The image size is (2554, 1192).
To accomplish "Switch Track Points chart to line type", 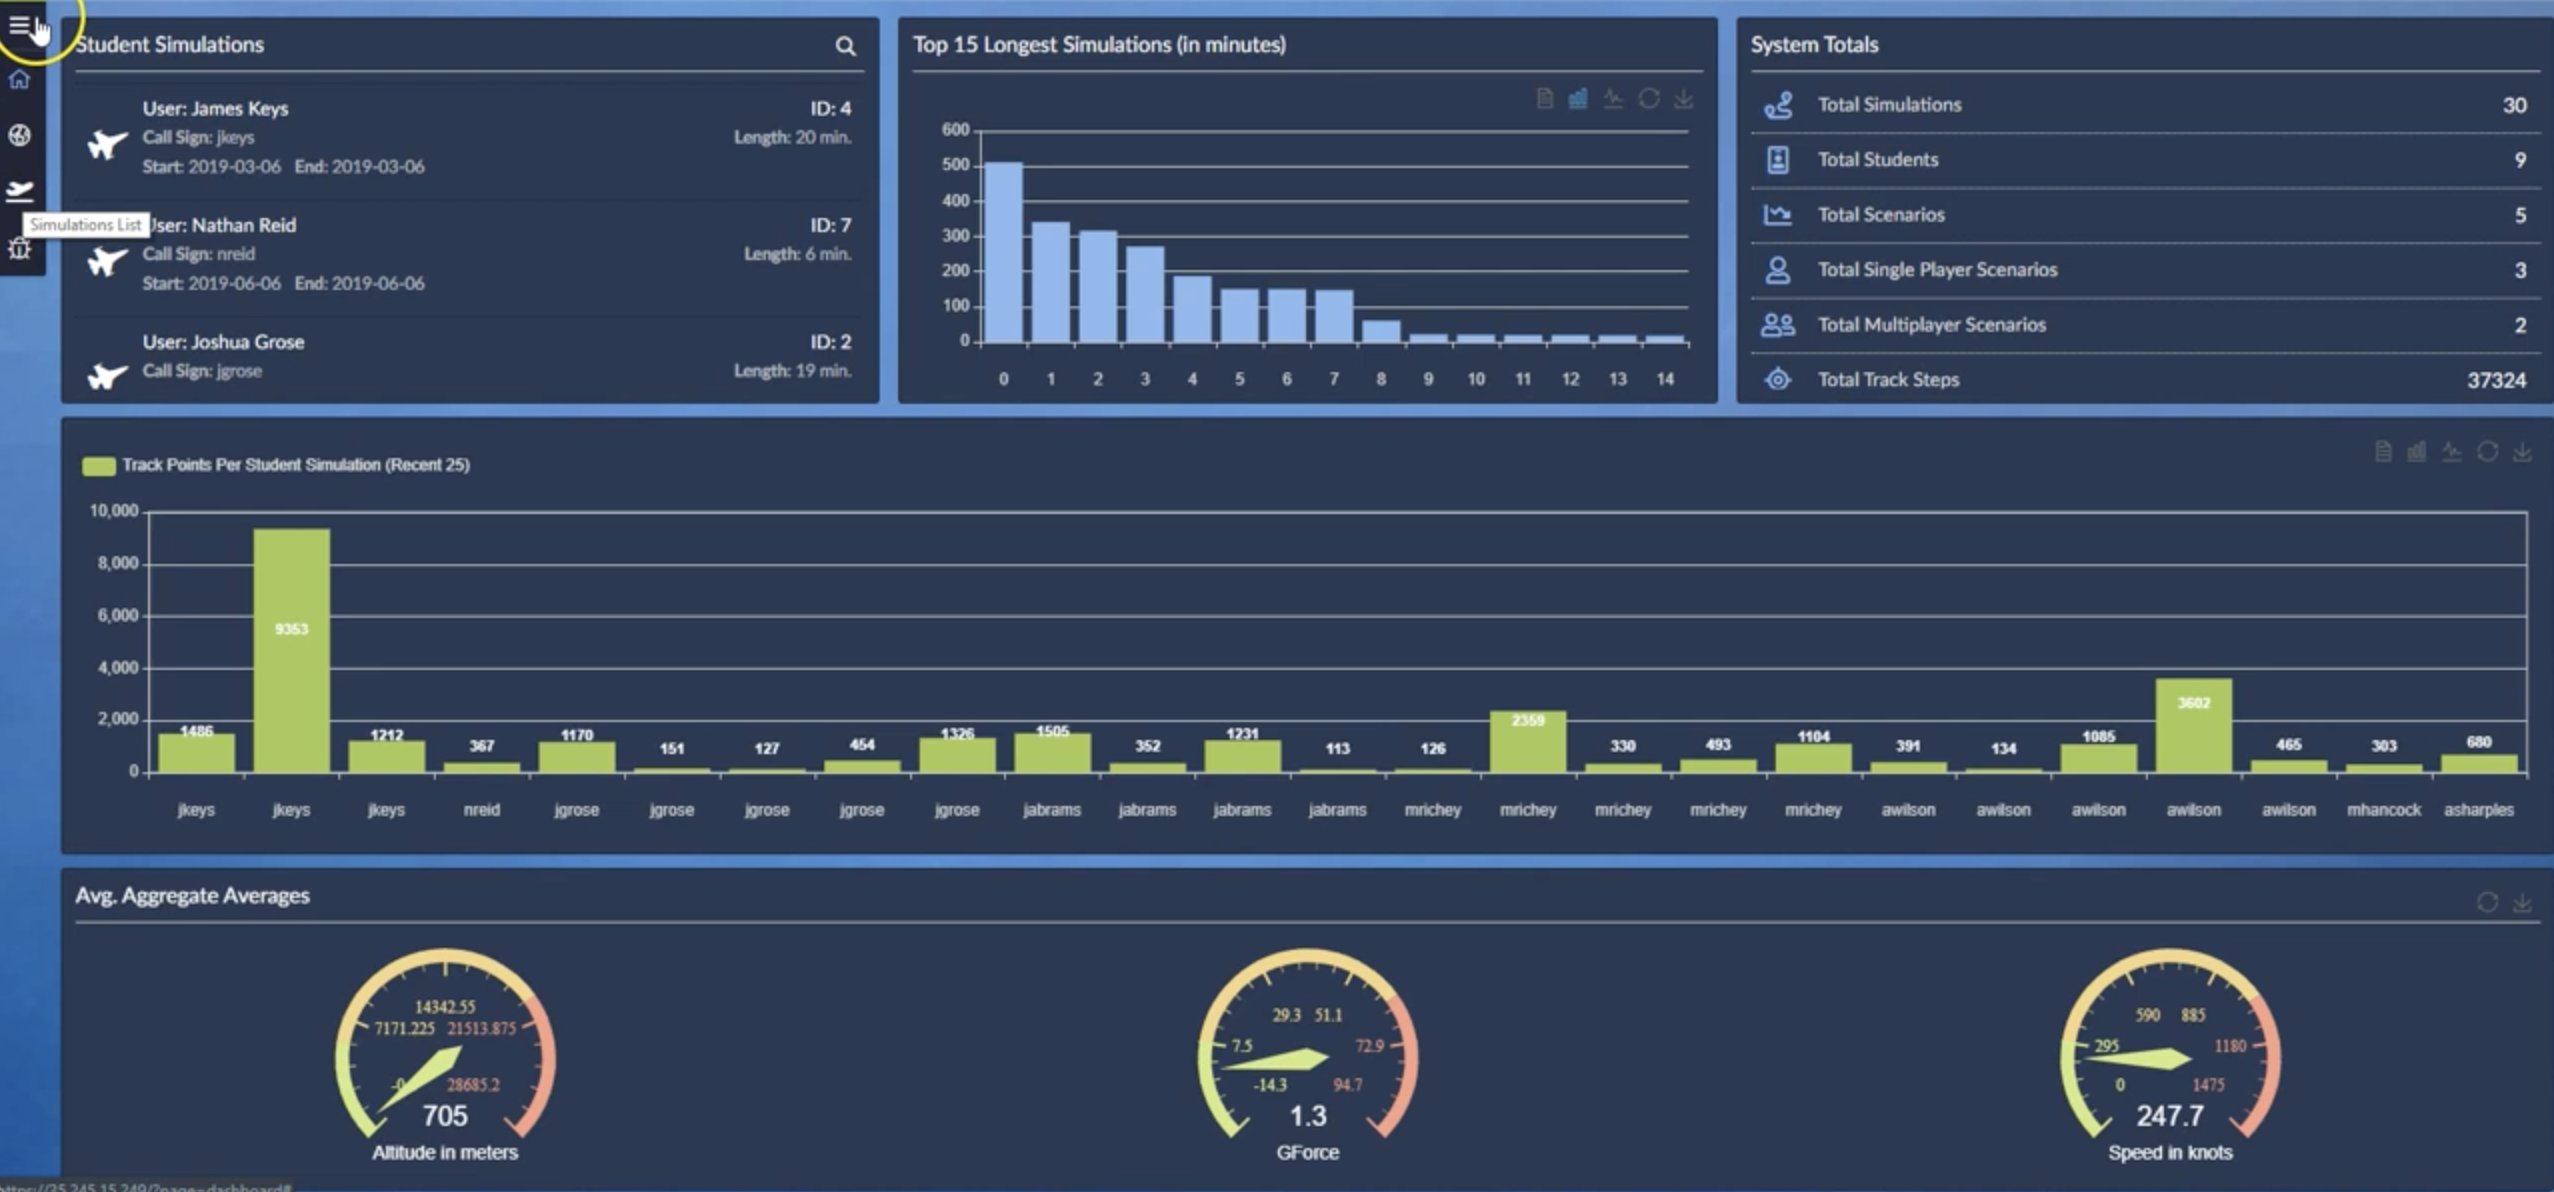I will (2452, 452).
